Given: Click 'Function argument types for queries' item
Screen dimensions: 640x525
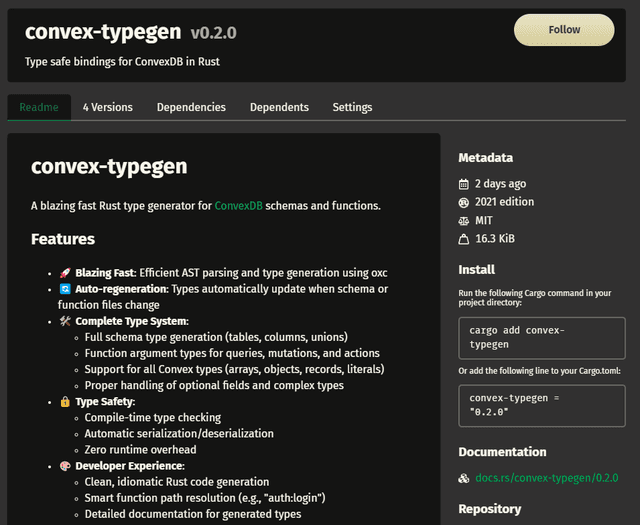Looking at the screenshot, I should [x=232, y=354].
